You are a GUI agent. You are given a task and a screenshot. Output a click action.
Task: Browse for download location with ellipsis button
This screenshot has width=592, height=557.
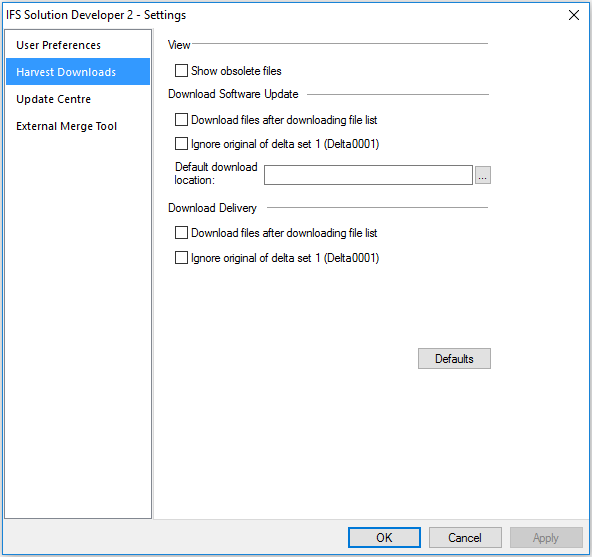tap(483, 175)
